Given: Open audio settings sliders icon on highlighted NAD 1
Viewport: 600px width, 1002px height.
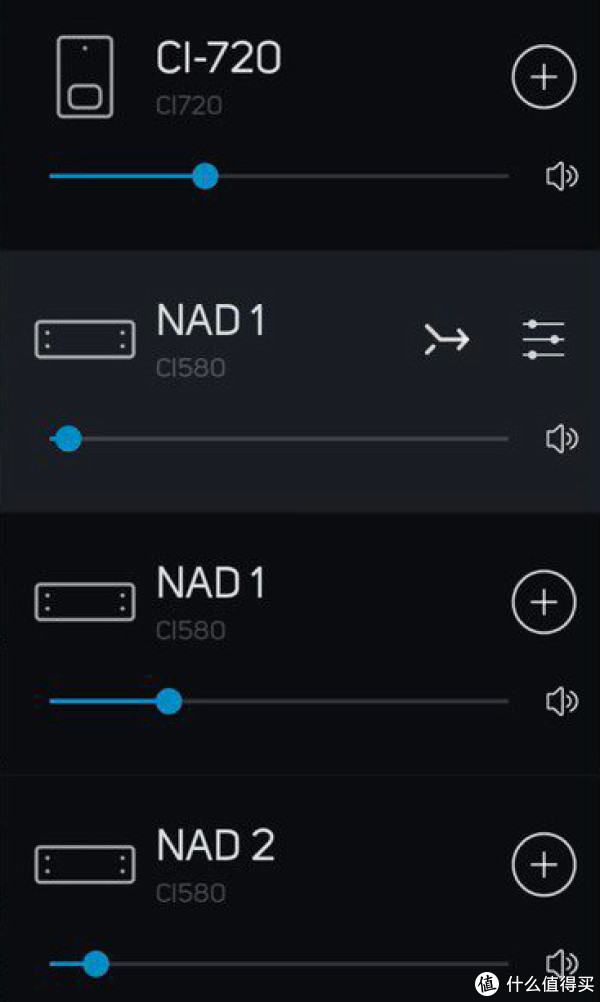Looking at the screenshot, I should point(544,339).
